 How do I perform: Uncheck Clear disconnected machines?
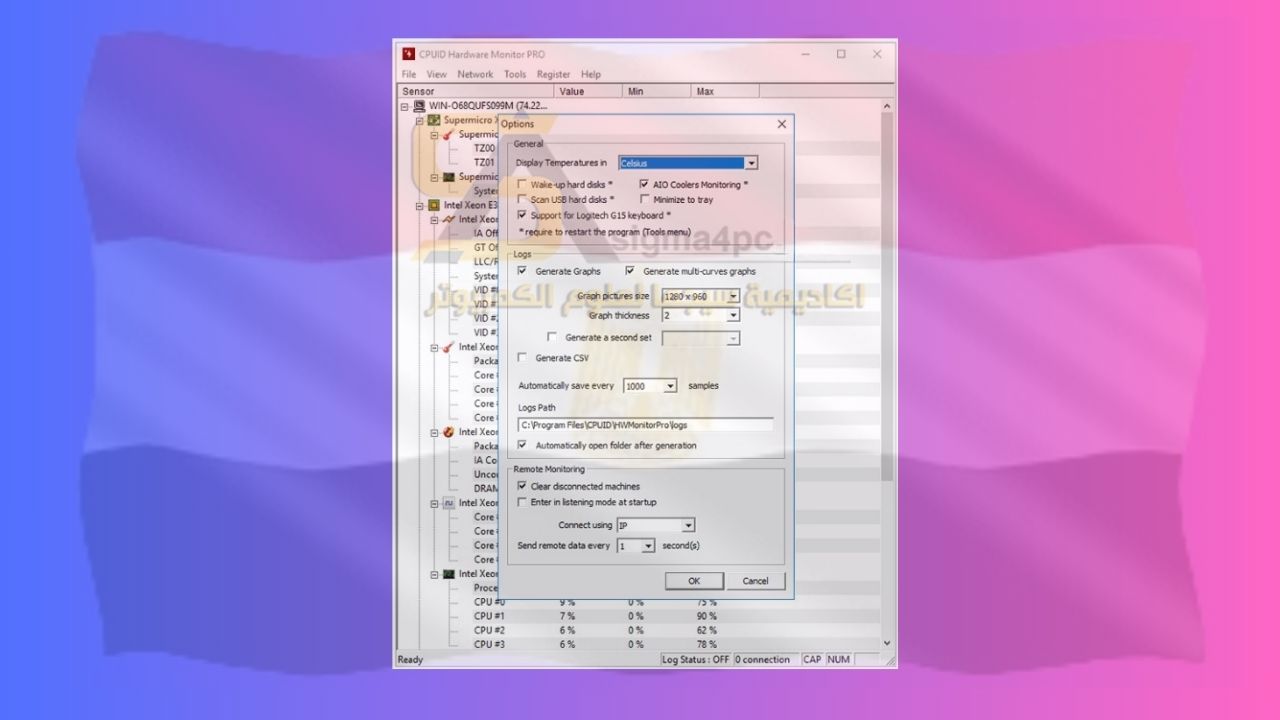(x=522, y=486)
